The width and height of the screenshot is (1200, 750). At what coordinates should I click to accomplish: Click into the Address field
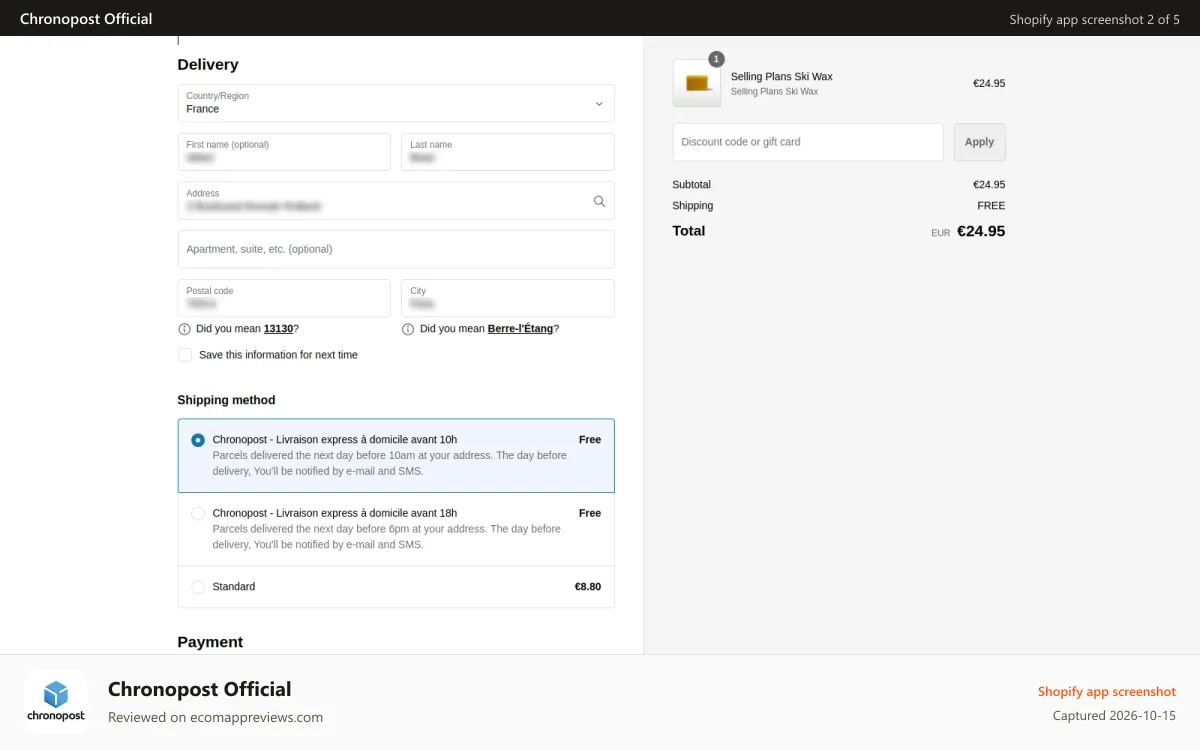pos(396,201)
